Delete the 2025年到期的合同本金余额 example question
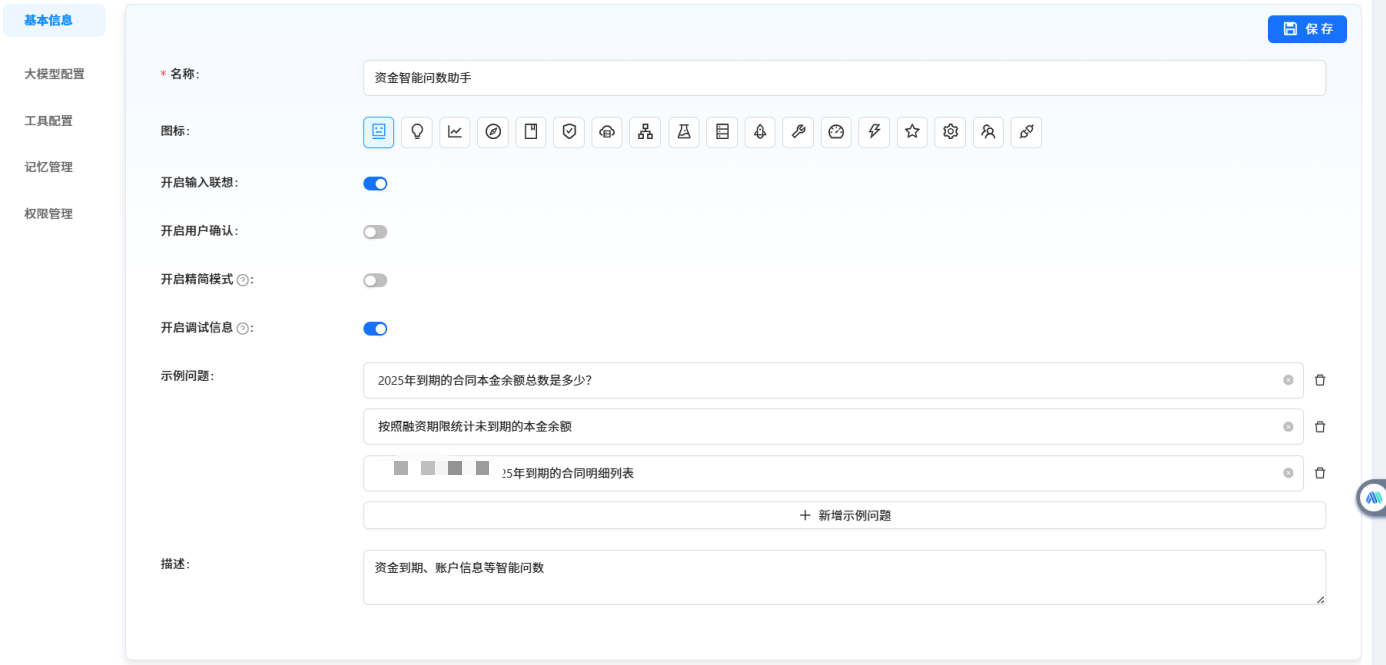Screen dimensions: 1386x665 [1320, 380]
